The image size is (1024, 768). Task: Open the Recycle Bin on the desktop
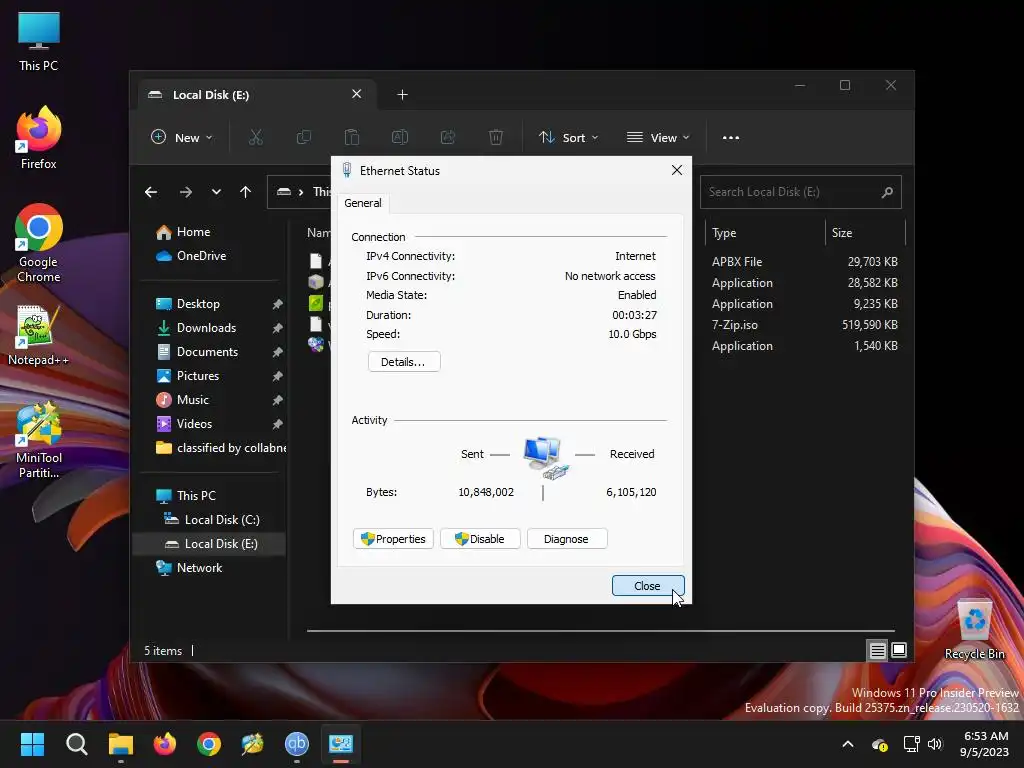click(974, 630)
